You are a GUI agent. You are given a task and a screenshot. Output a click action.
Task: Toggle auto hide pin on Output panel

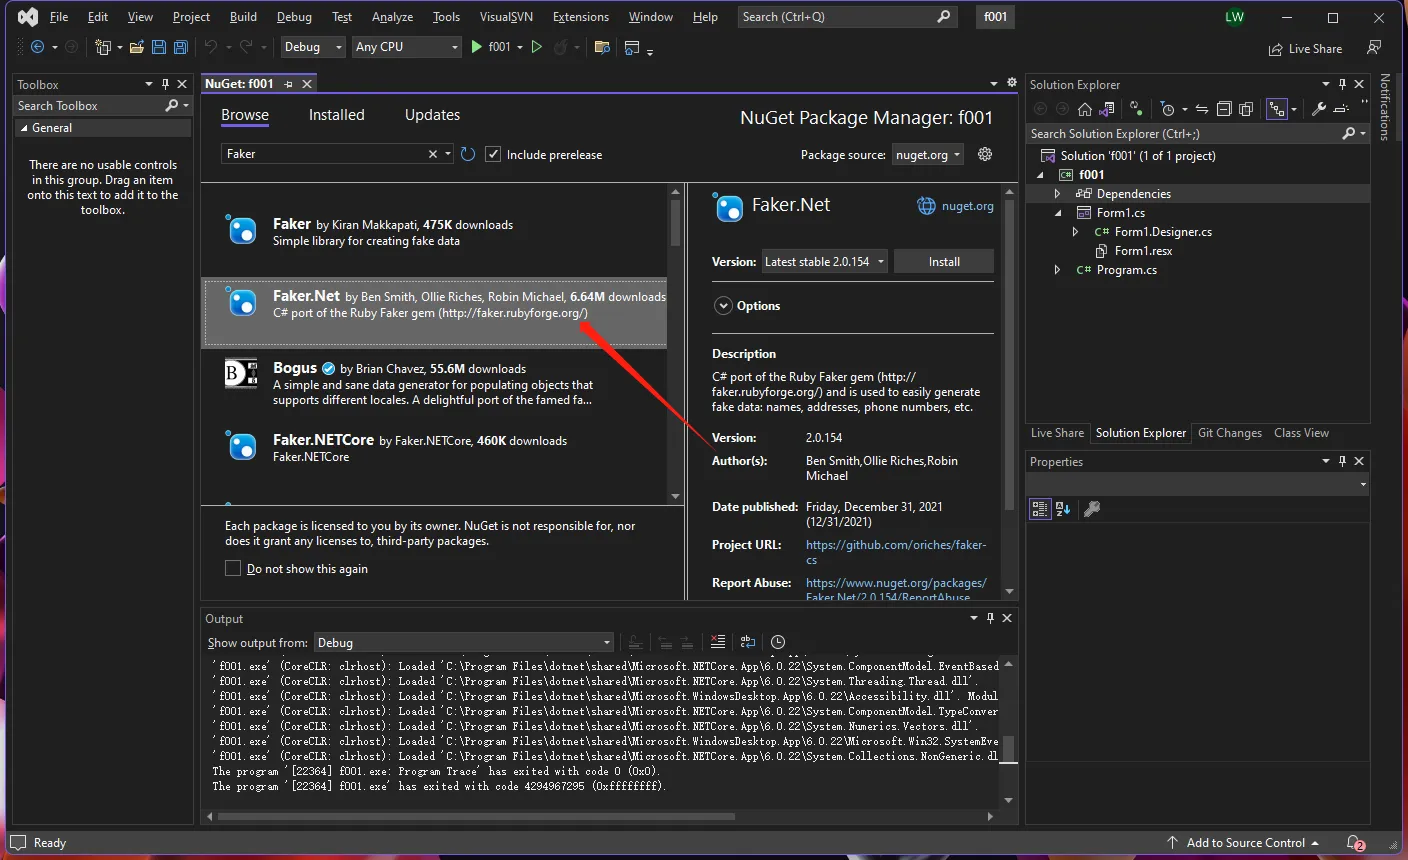pos(990,618)
